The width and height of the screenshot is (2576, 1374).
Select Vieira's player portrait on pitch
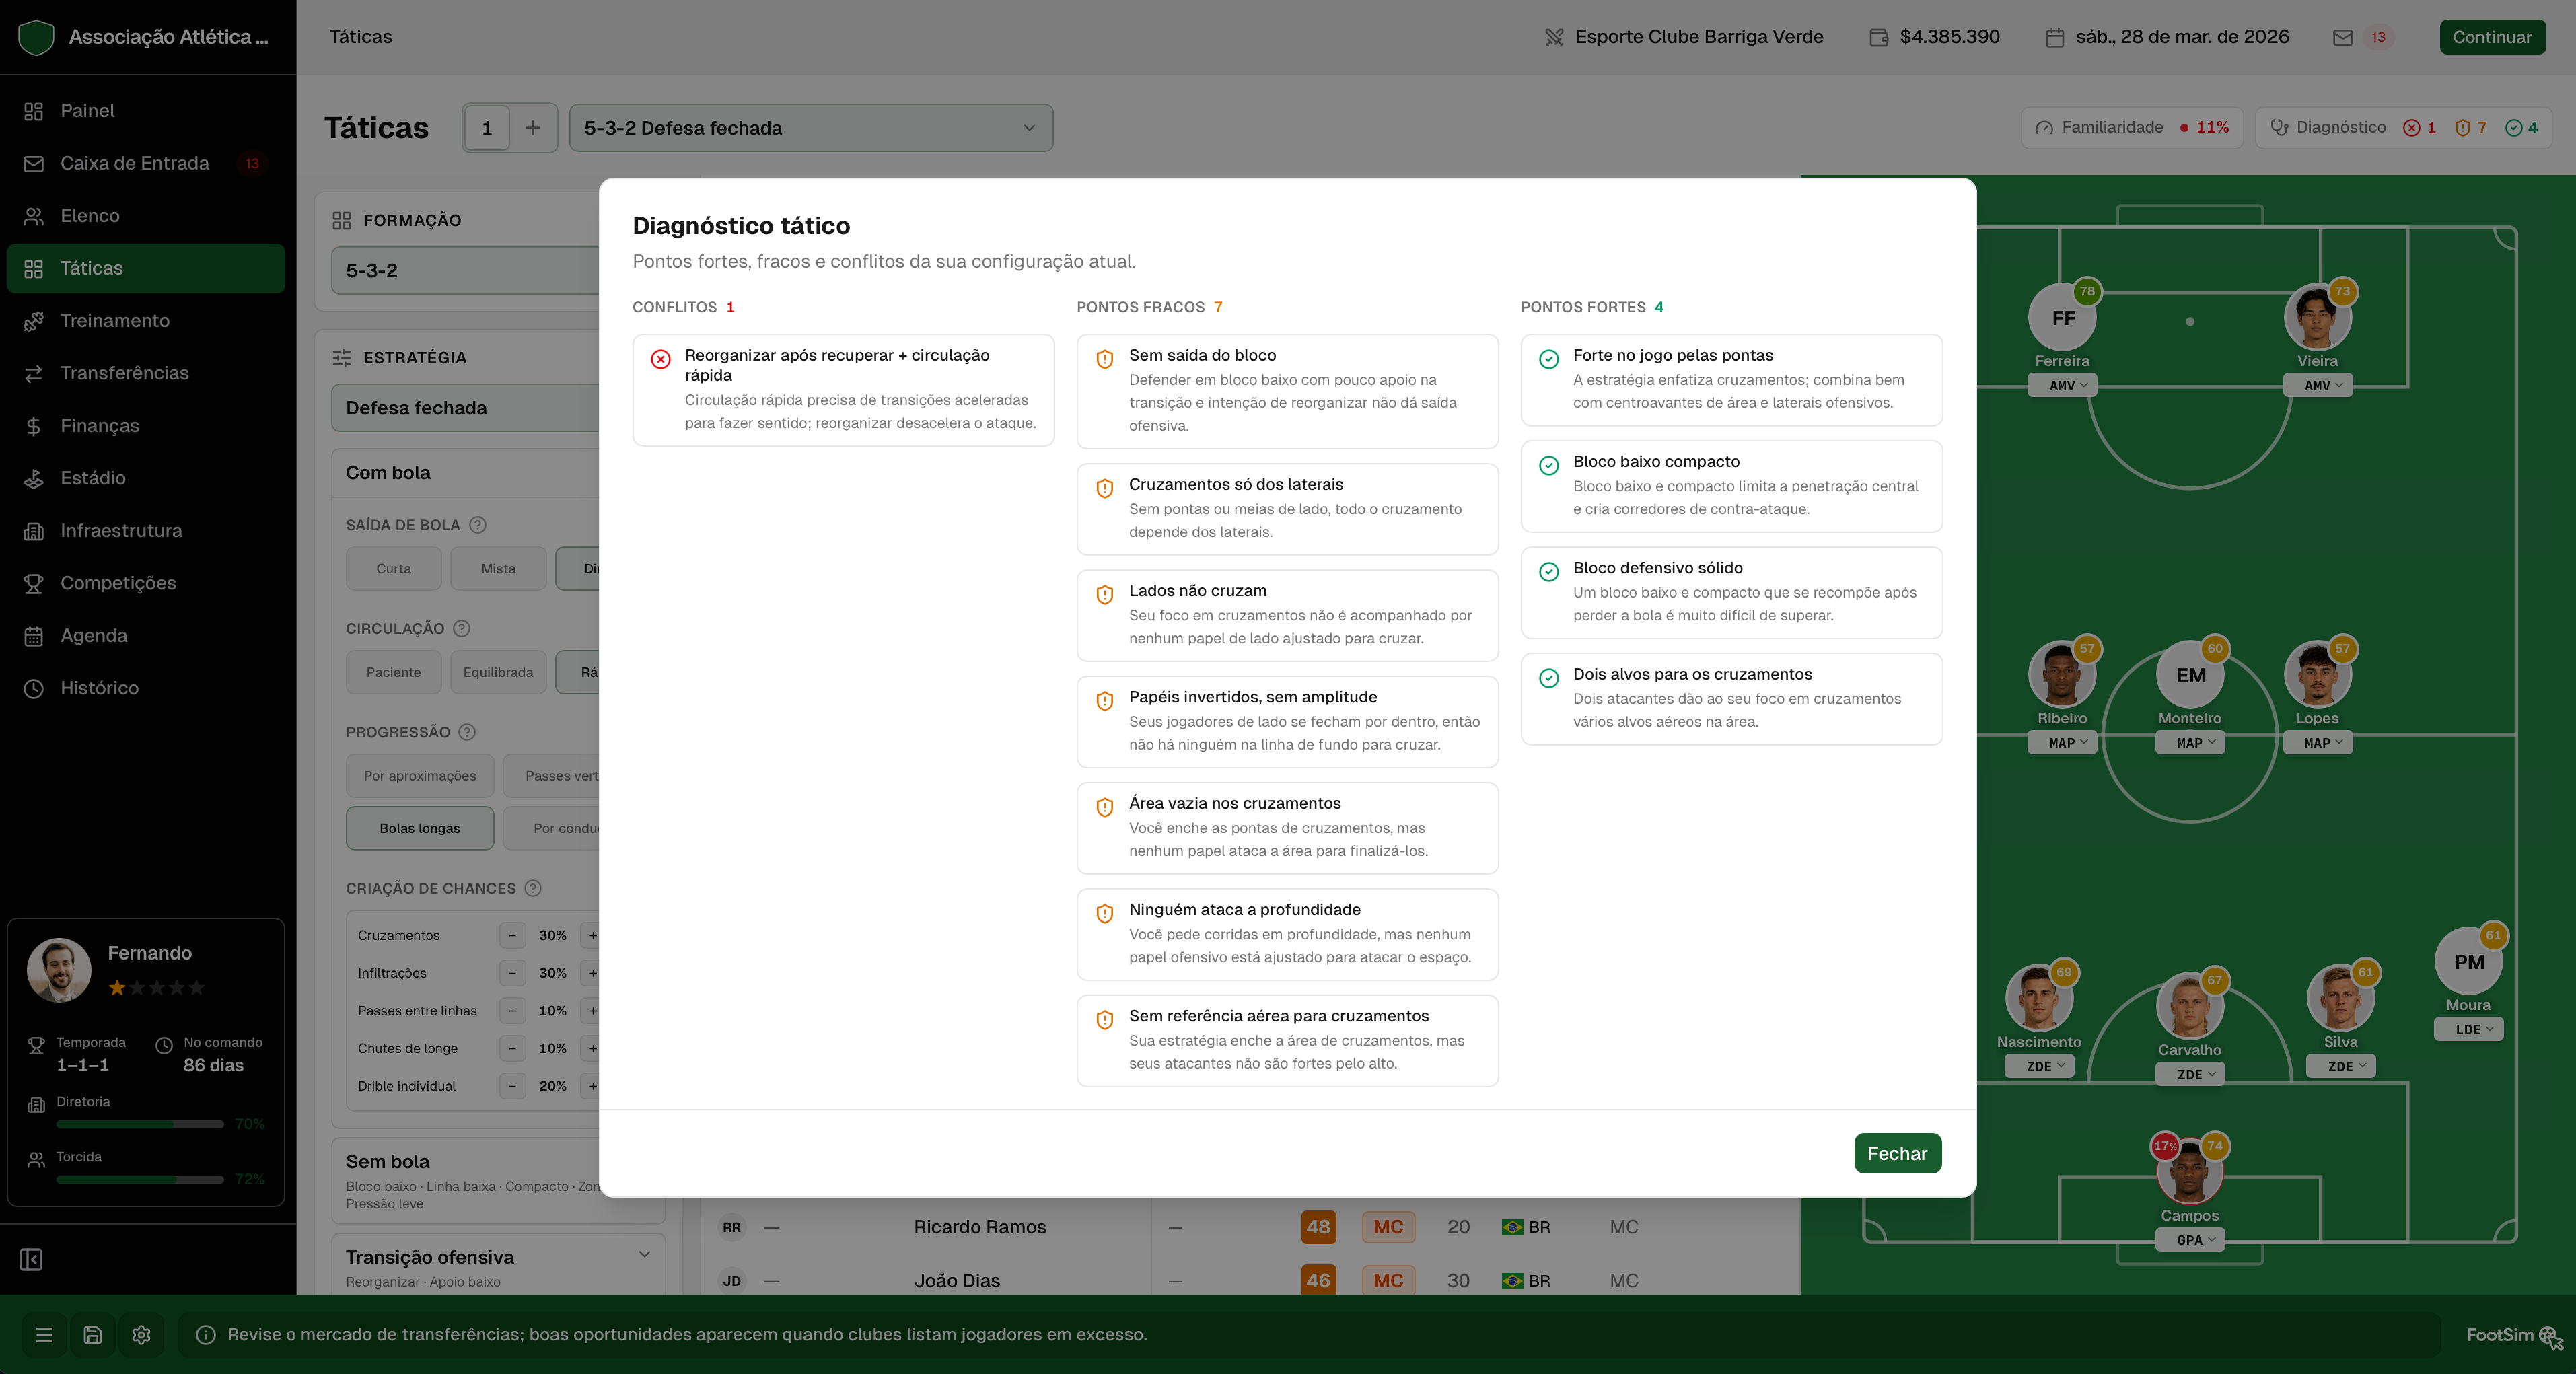[2317, 318]
